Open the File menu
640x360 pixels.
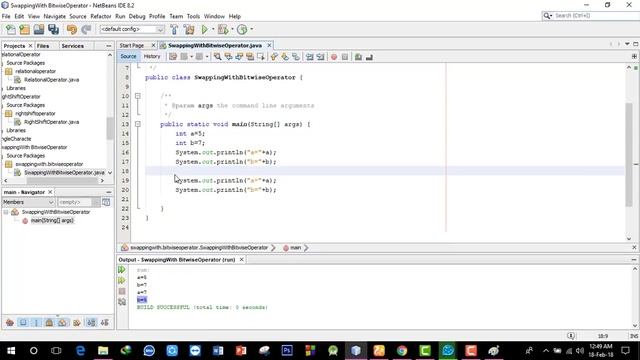(6, 16)
